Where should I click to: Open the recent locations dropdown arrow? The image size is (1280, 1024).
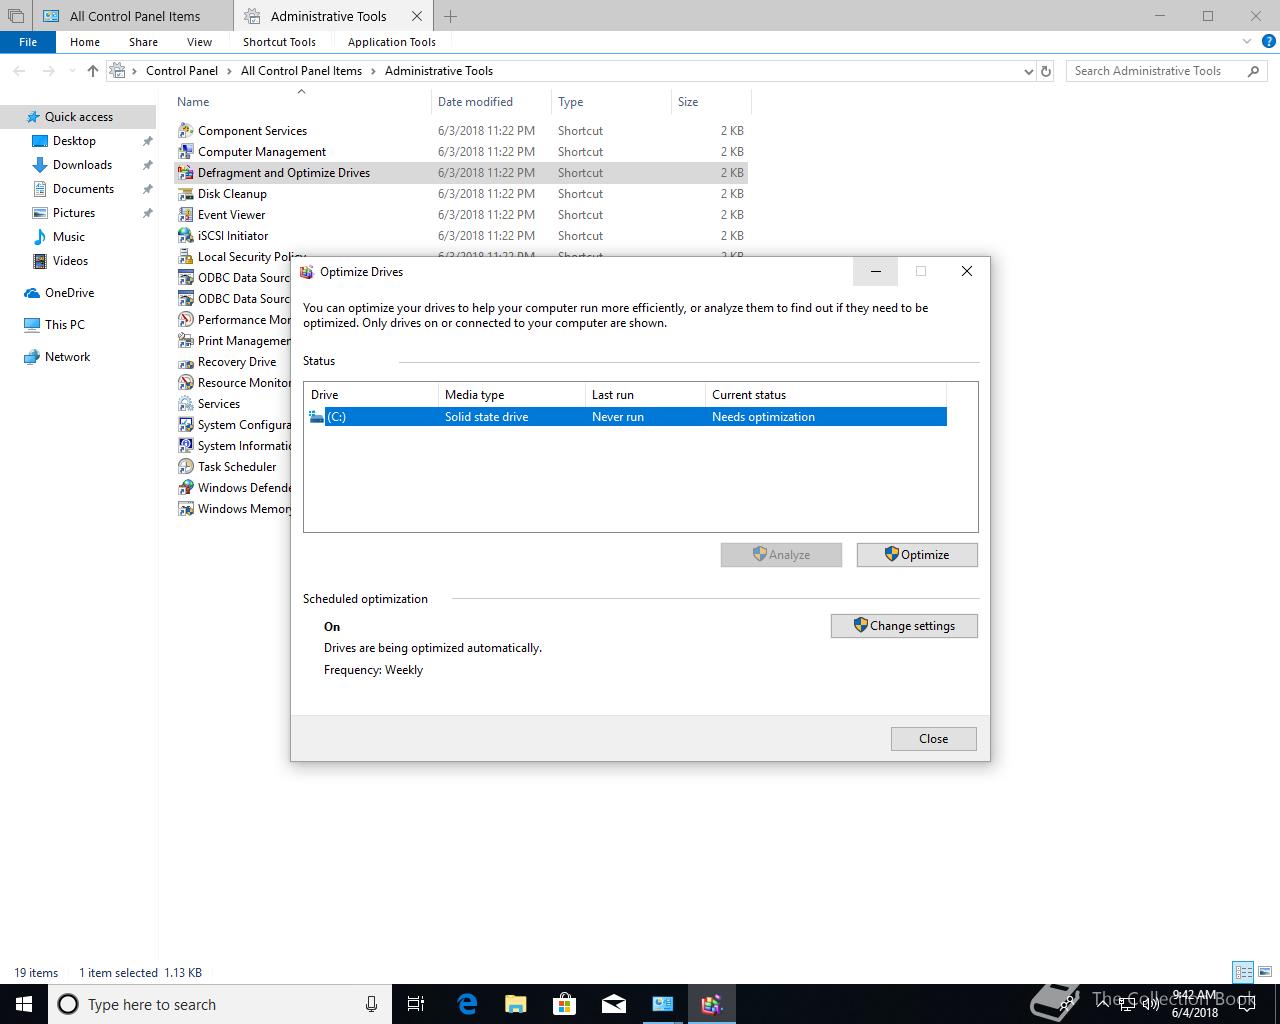(72, 71)
